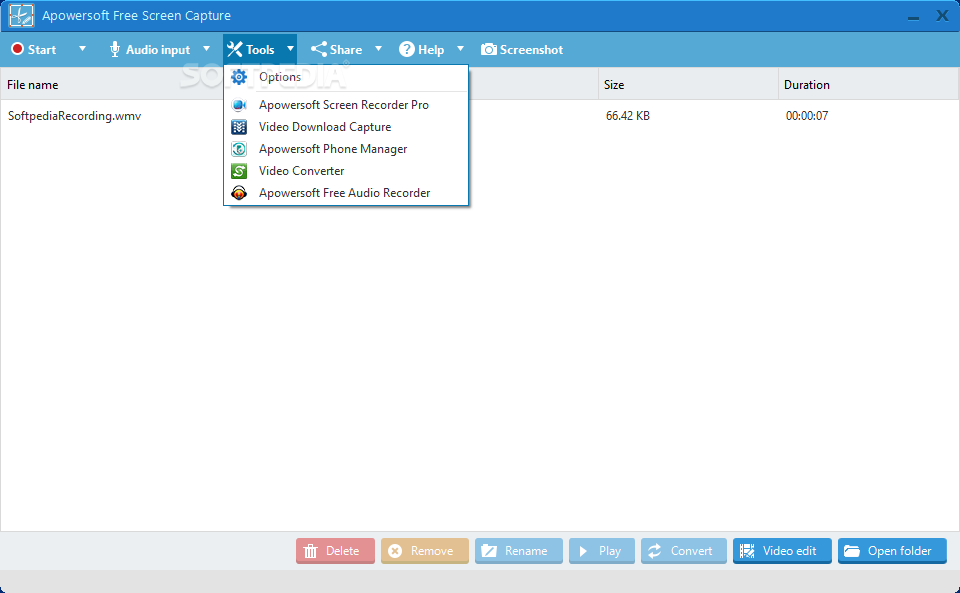Click the Free Audio Recorder headphone icon
This screenshot has width=960, height=593.
click(239, 193)
